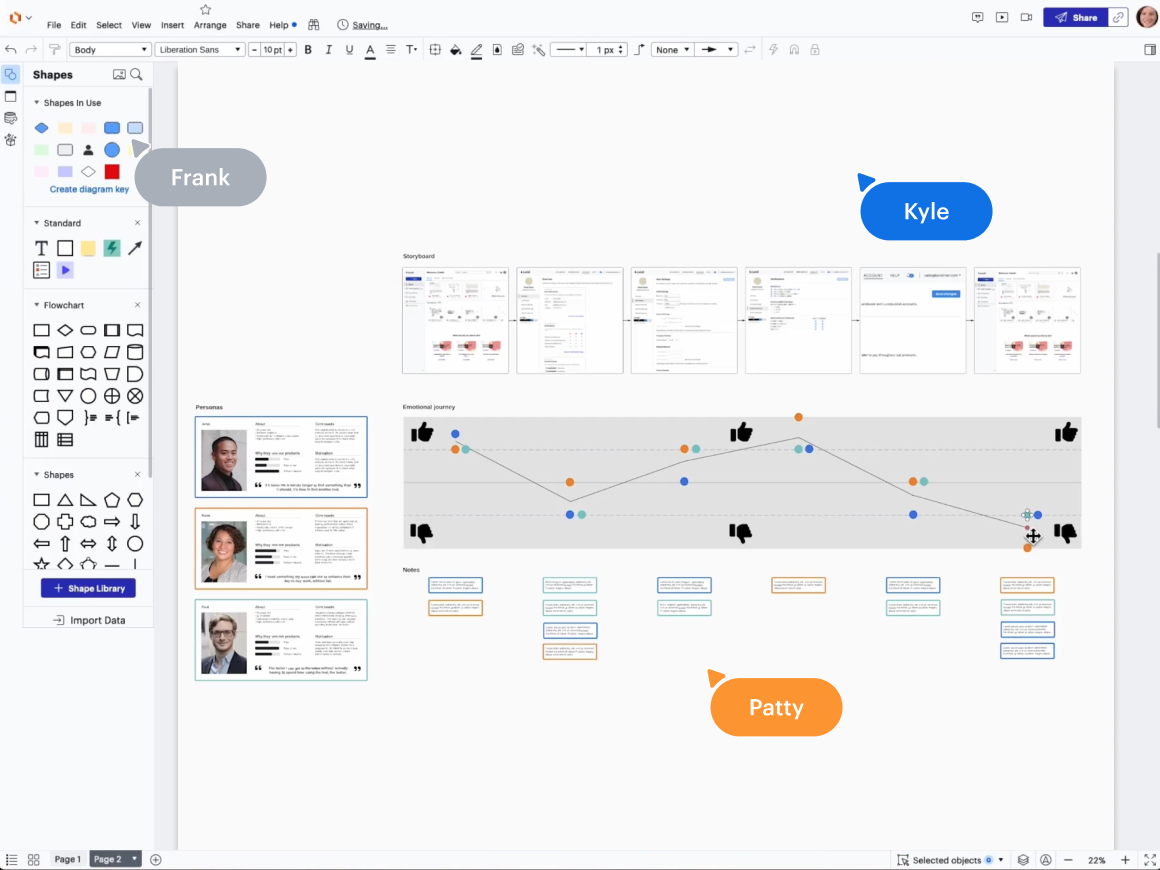Click the Create diagram key link

pyautogui.click(x=89, y=189)
